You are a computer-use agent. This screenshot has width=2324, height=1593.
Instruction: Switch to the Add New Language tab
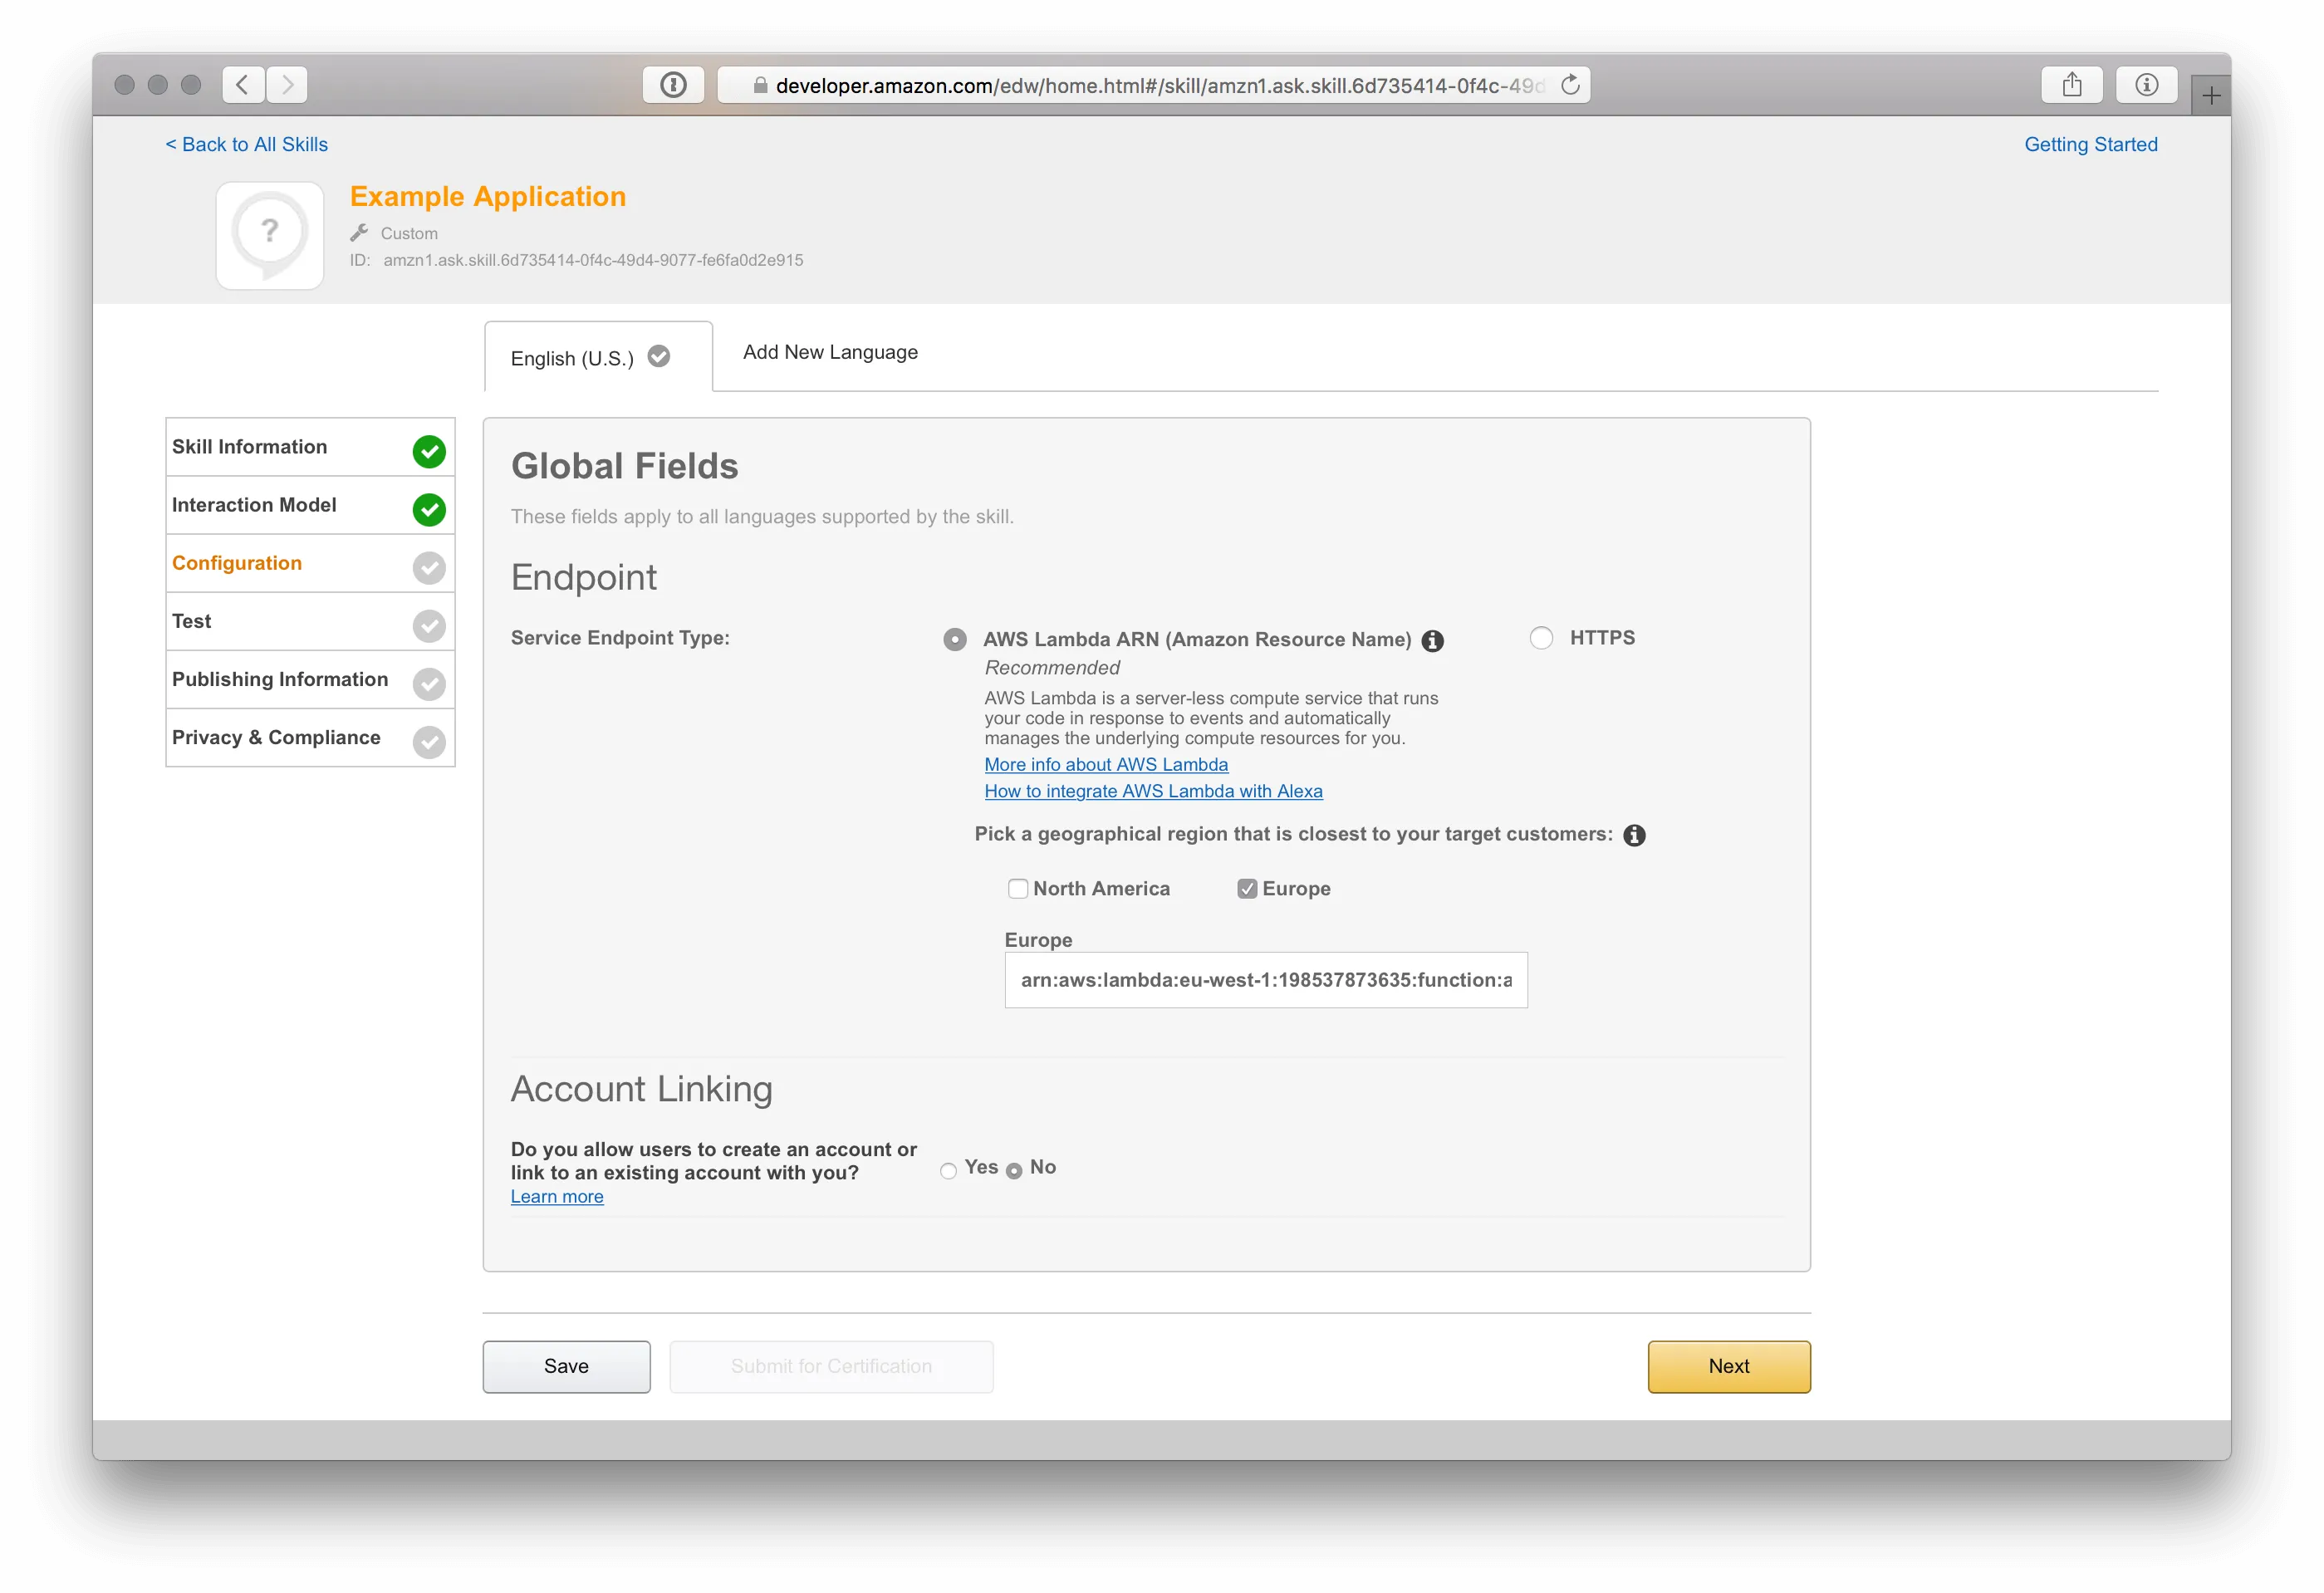pyautogui.click(x=829, y=352)
